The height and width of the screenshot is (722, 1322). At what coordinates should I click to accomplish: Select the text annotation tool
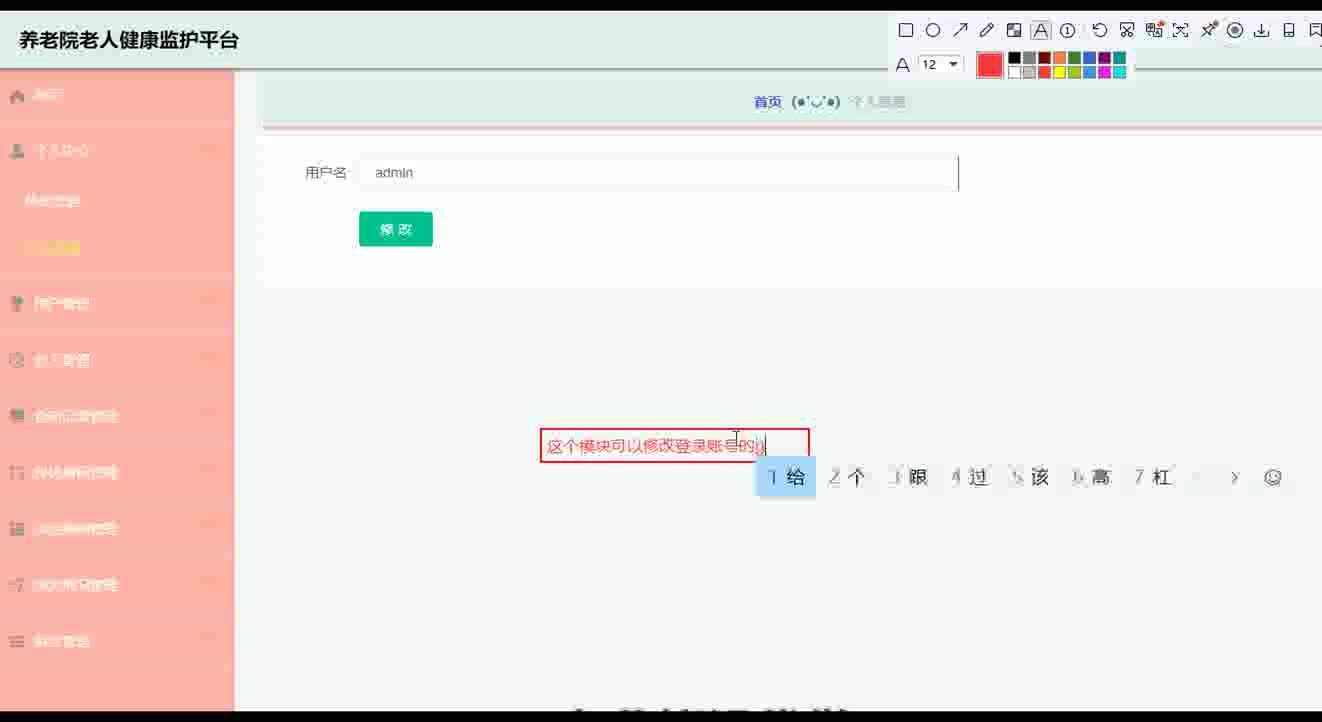1041,30
